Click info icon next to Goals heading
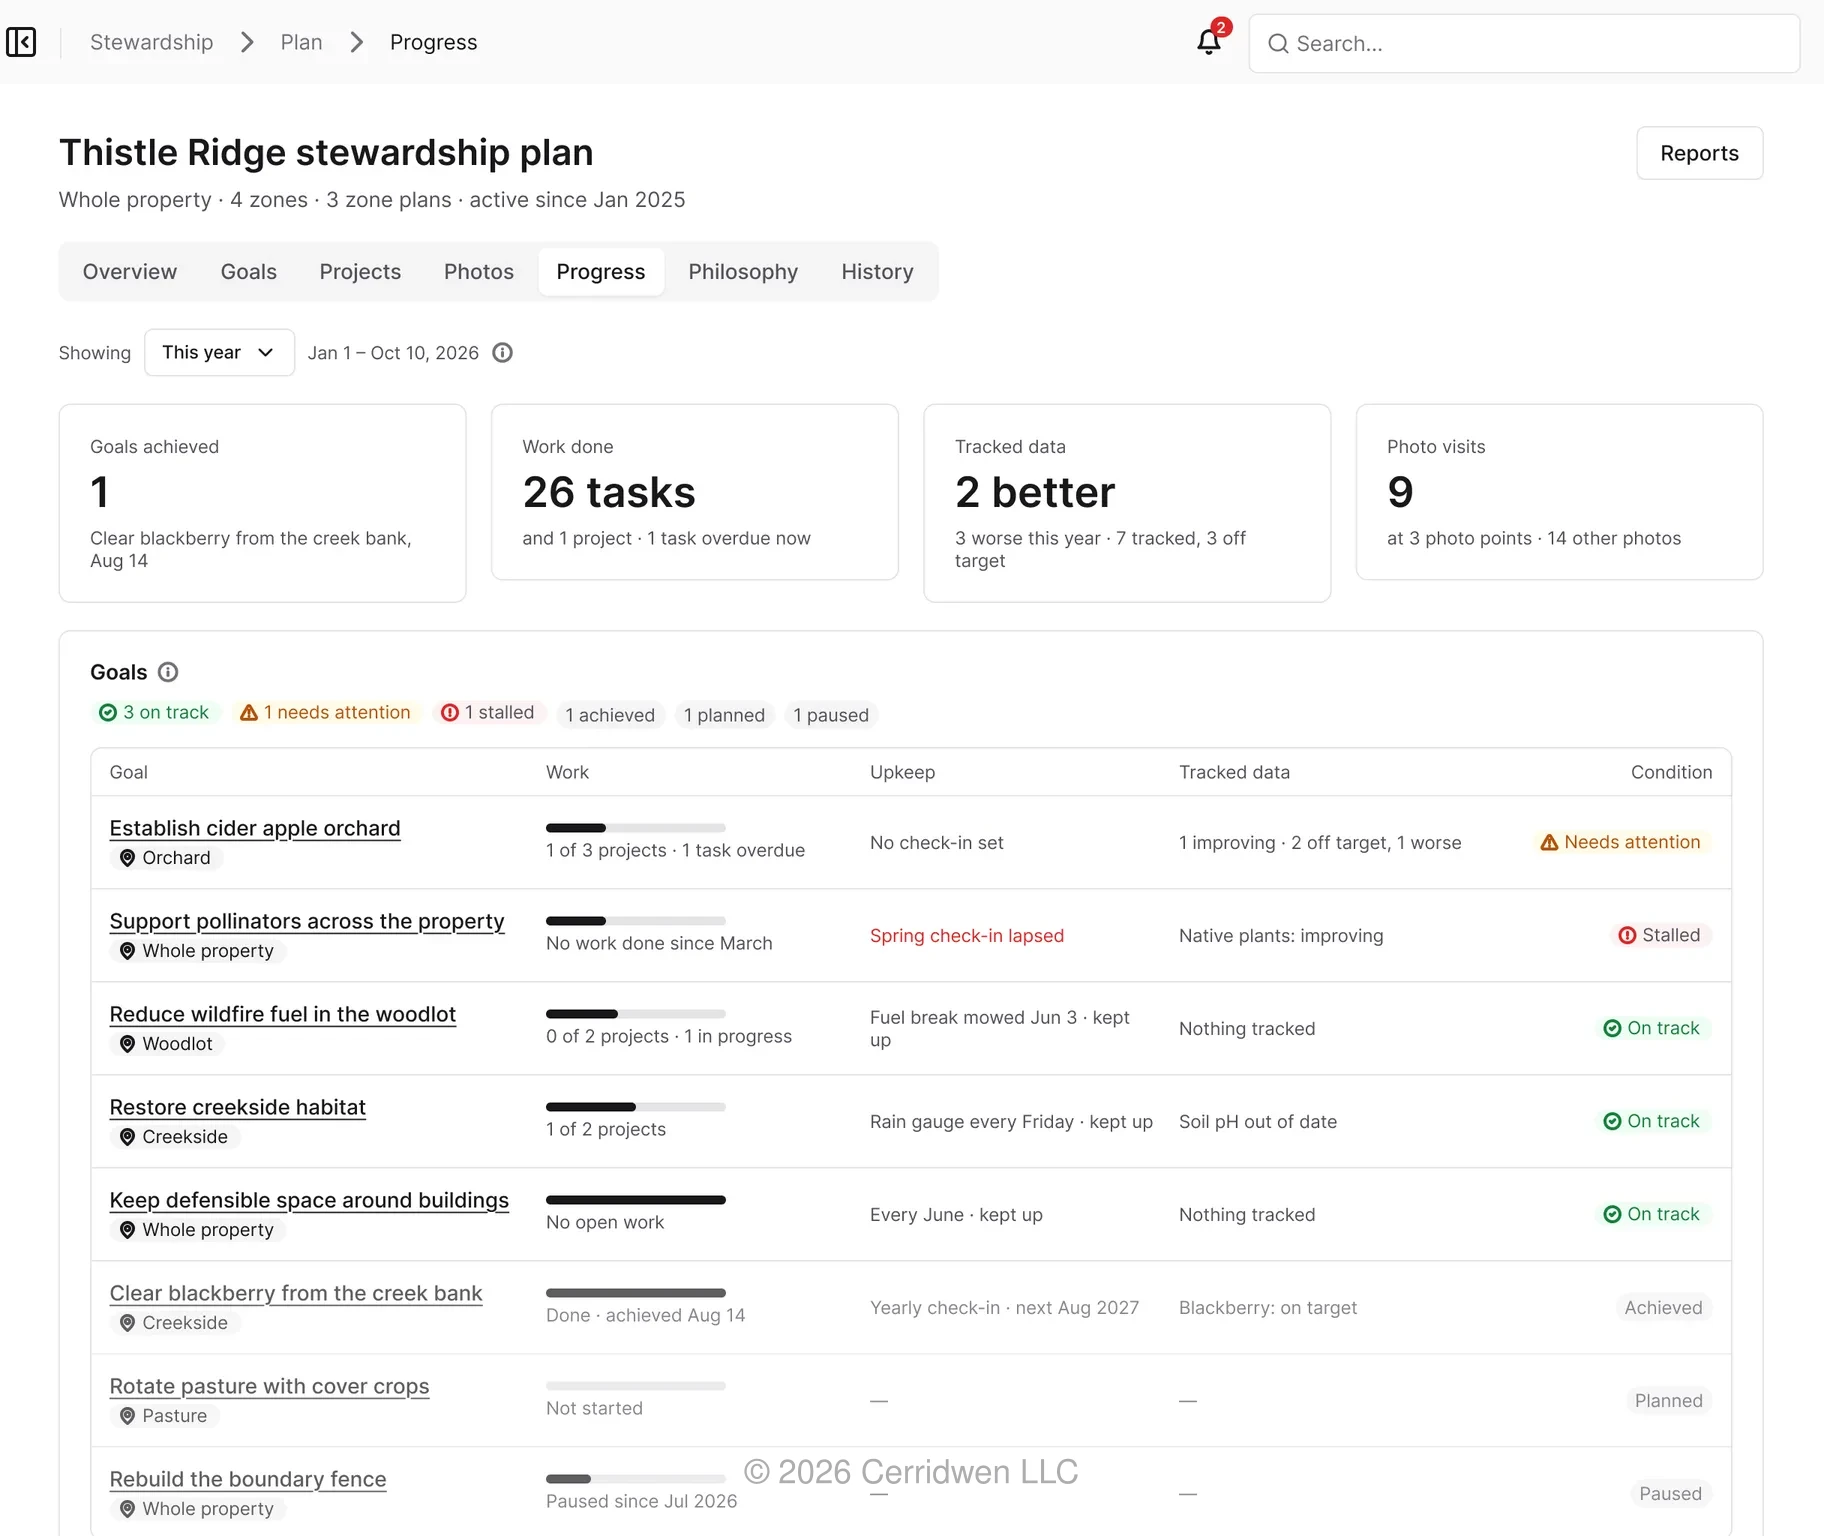This screenshot has height=1536, width=1824. tap(168, 672)
